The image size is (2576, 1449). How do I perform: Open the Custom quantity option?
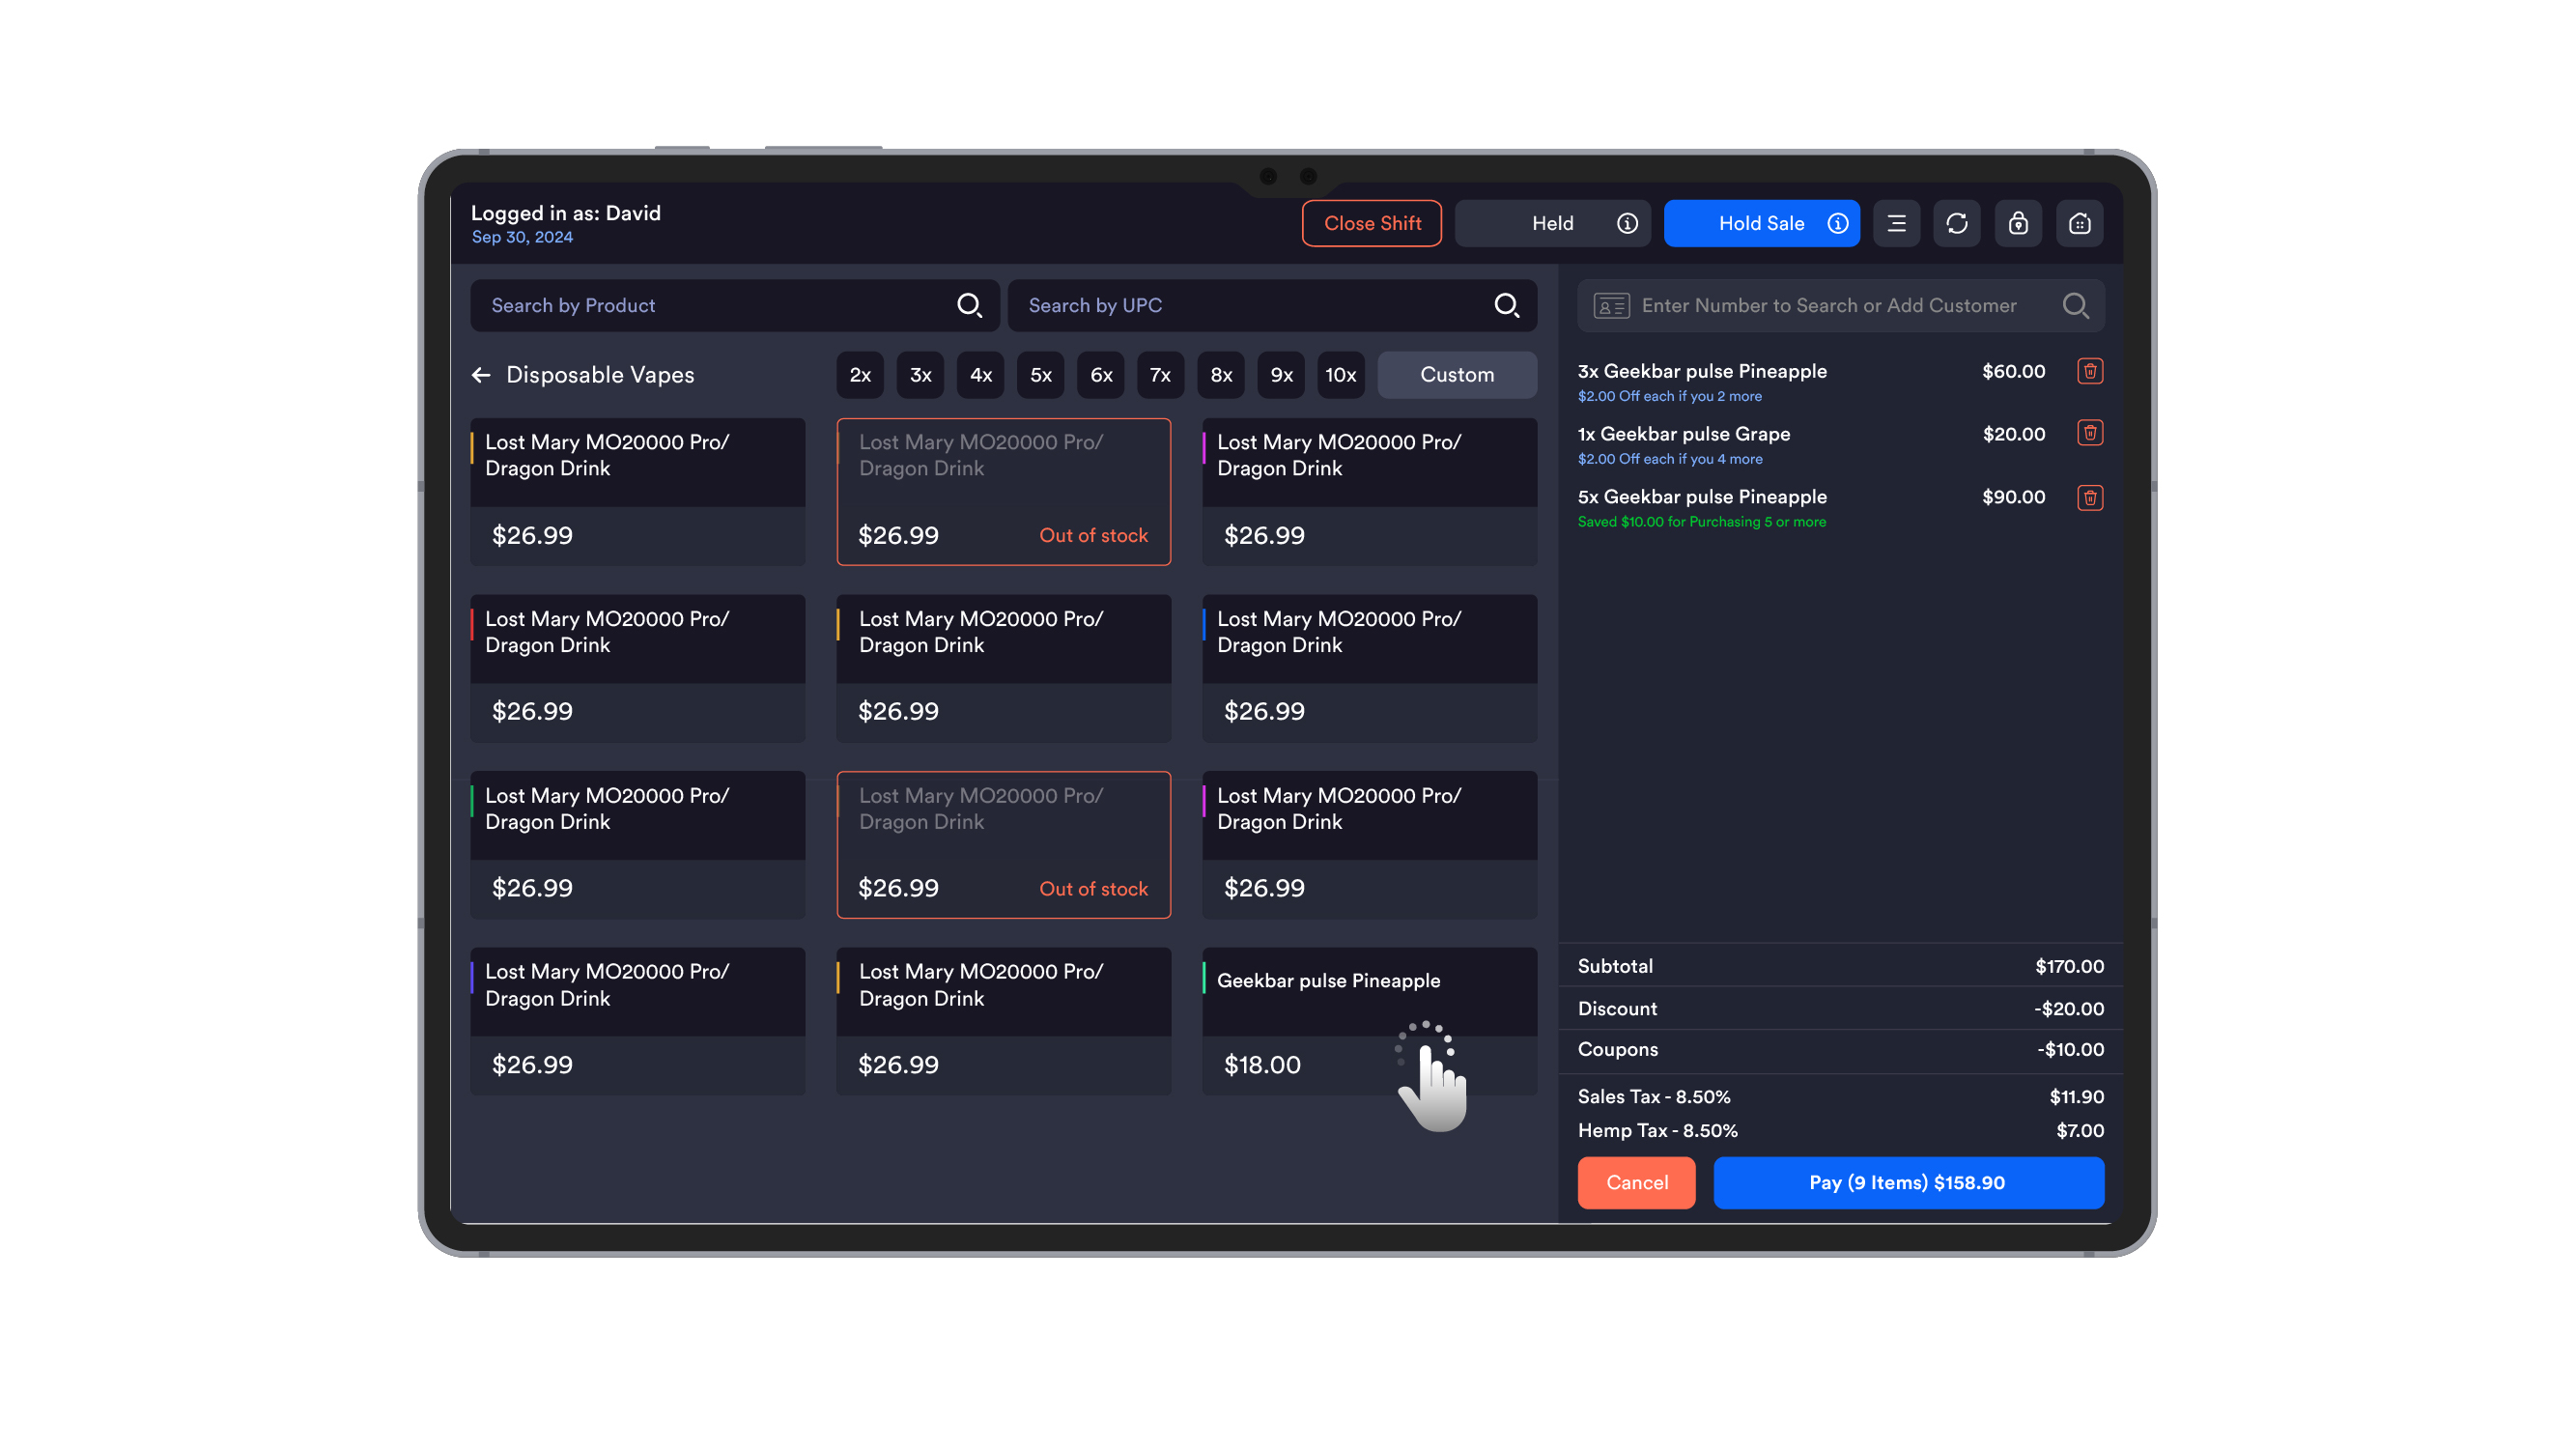[1456, 375]
